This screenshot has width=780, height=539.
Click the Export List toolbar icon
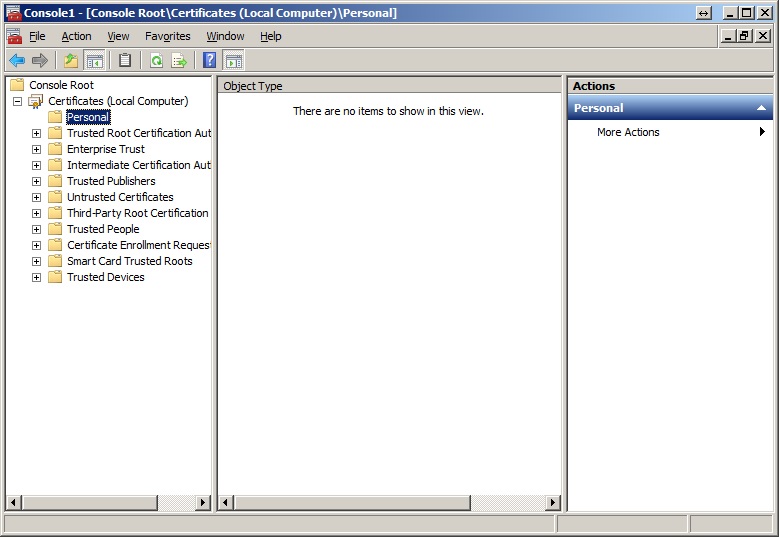[179, 61]
